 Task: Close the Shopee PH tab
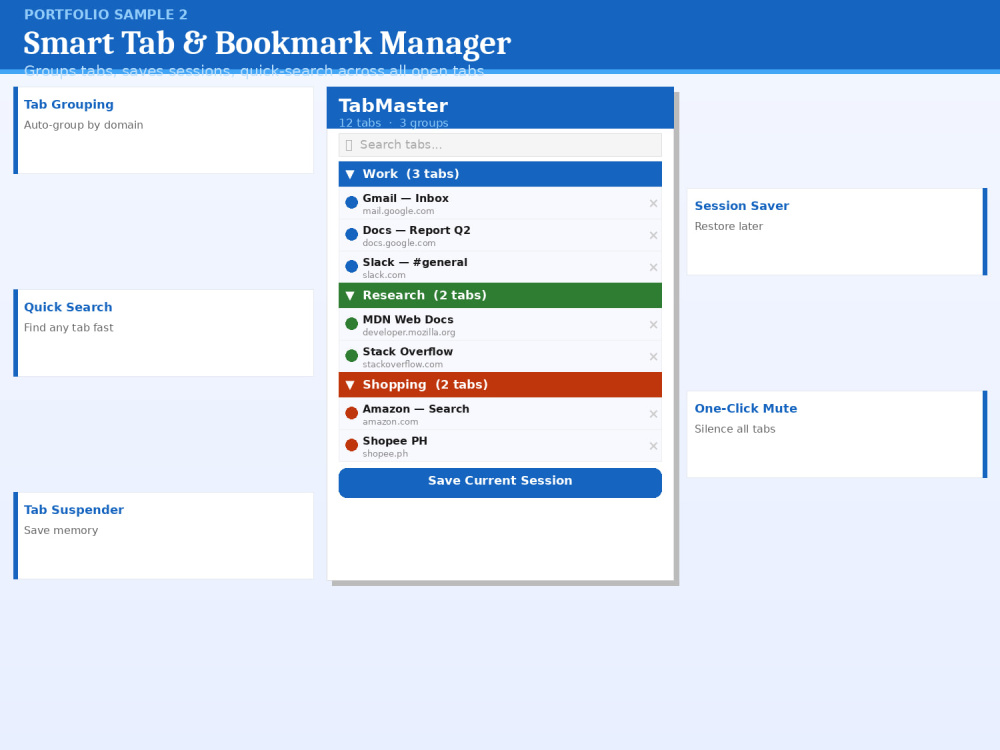pyautogui.click(x=653, y=446)
